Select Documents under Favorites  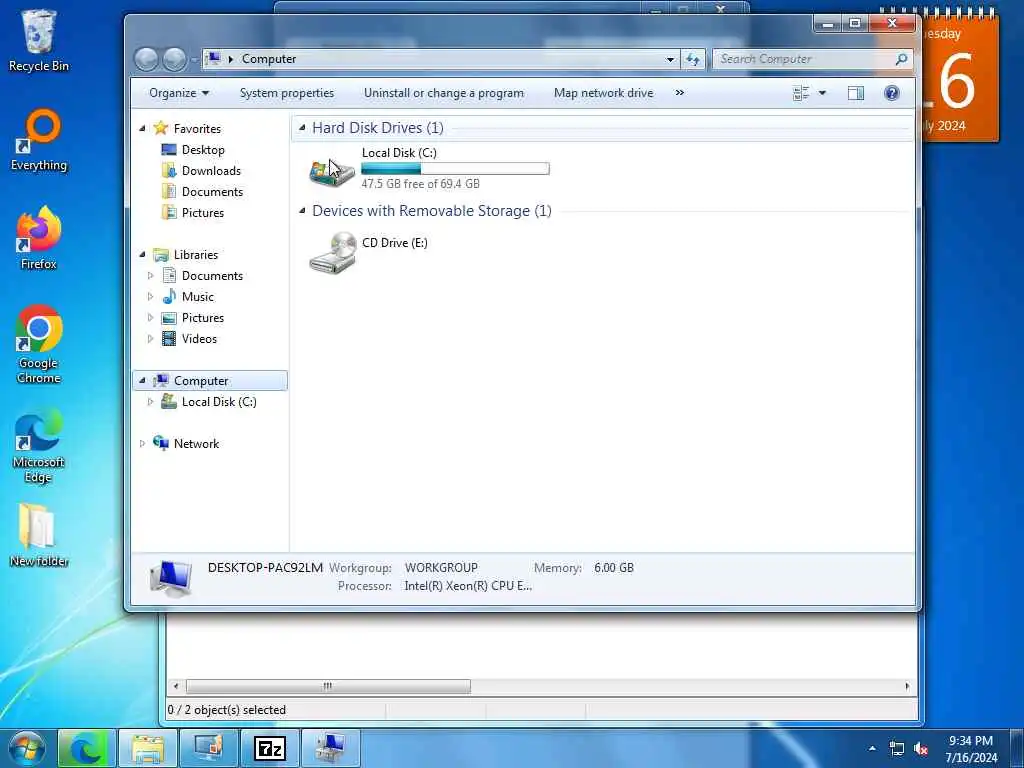[212, 191]
